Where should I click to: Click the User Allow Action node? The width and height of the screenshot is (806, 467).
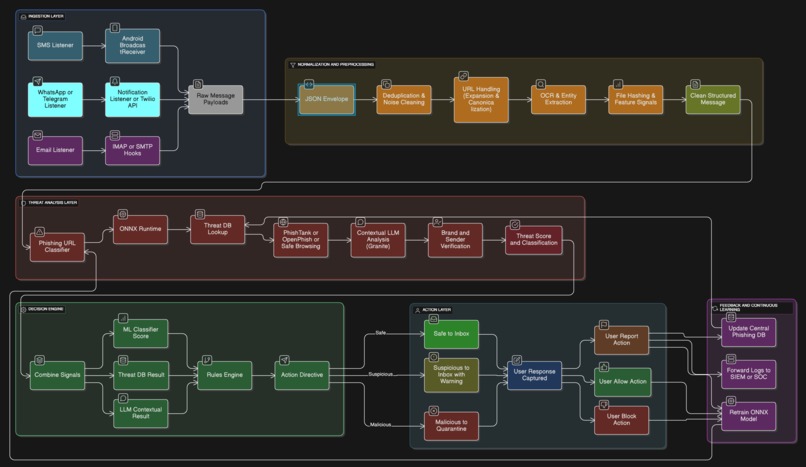(622, 382)
